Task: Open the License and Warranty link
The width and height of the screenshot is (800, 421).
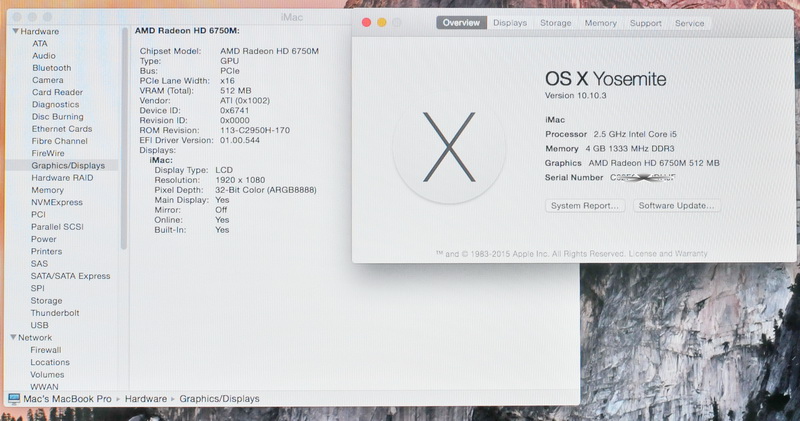Action: (668, 254)
